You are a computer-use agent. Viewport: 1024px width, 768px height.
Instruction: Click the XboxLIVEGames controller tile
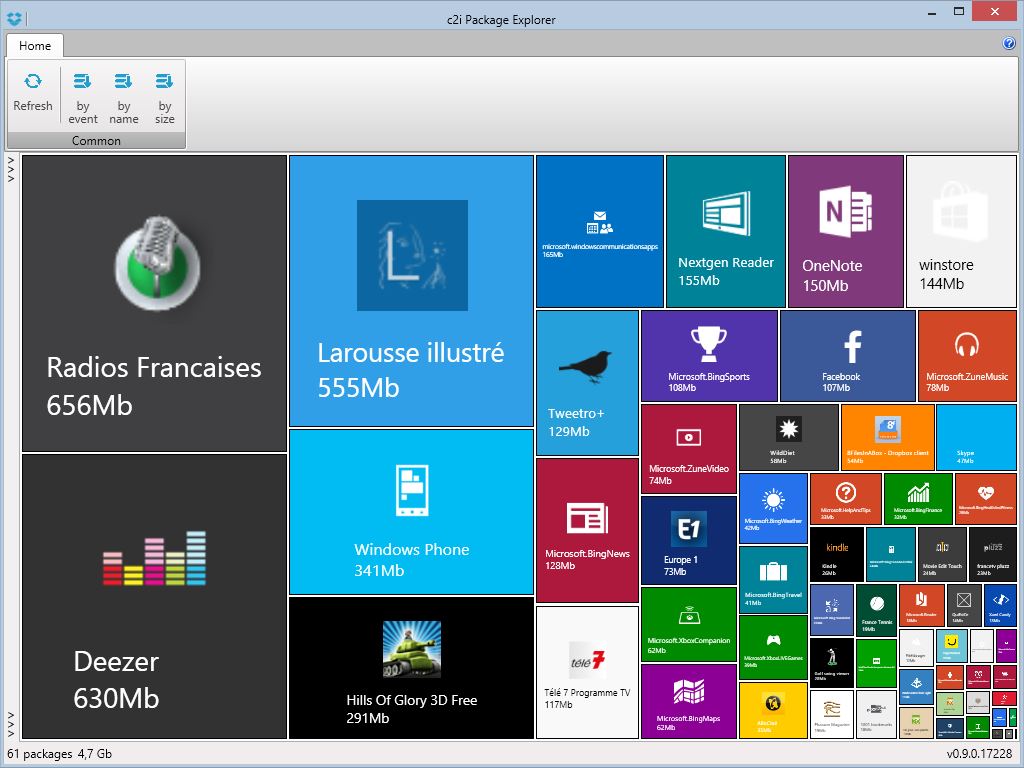pos(773,648)
